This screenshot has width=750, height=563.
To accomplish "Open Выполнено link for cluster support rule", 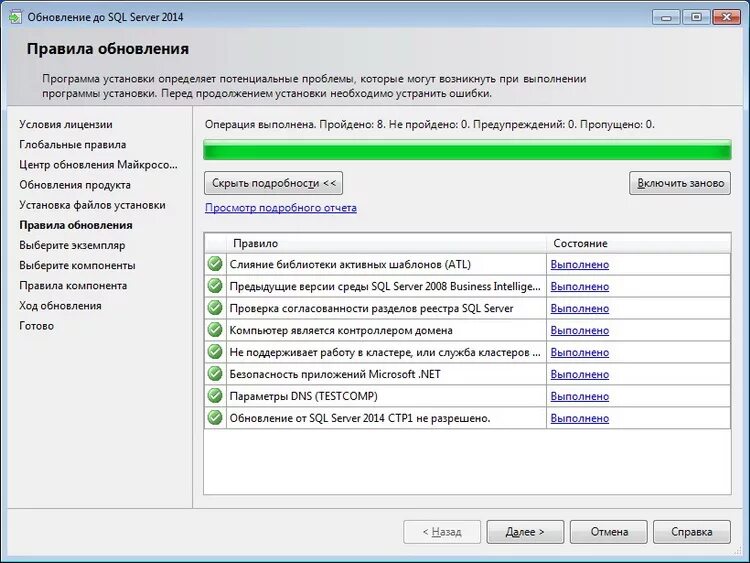I will pos(580,353).
